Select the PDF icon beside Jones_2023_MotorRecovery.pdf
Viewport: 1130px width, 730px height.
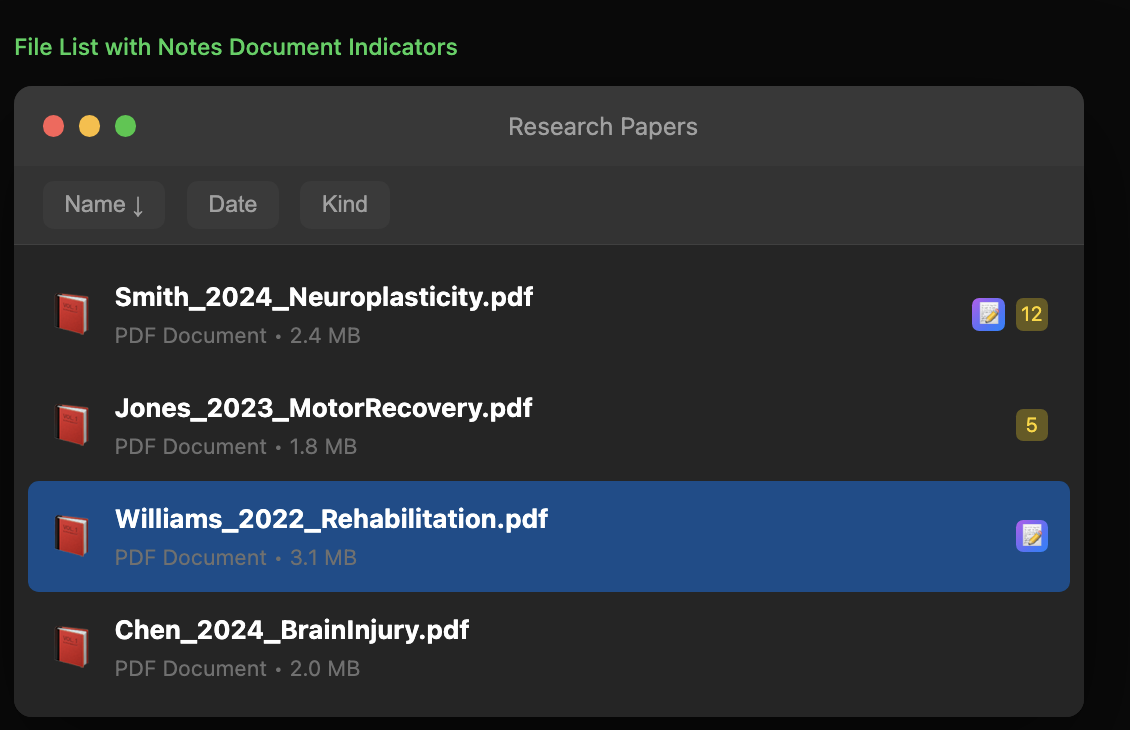point(71,425)
